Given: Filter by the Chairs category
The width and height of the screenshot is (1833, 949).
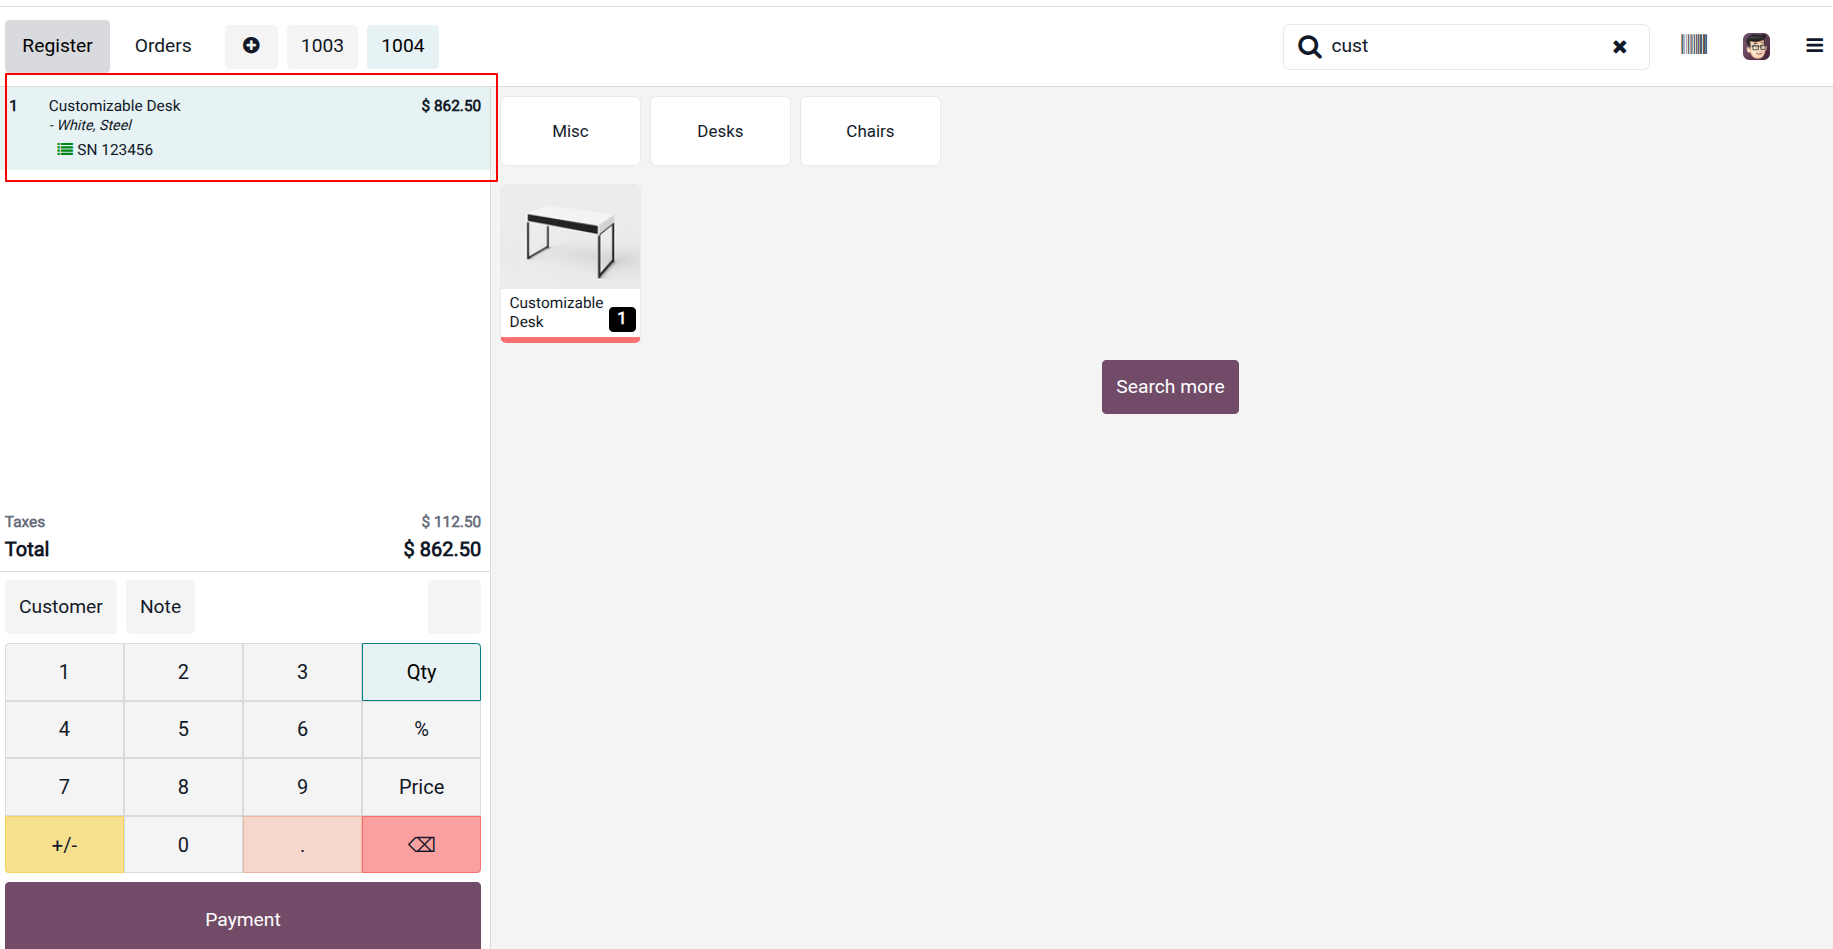Looking at the screenshot, I should click(870, 131).
